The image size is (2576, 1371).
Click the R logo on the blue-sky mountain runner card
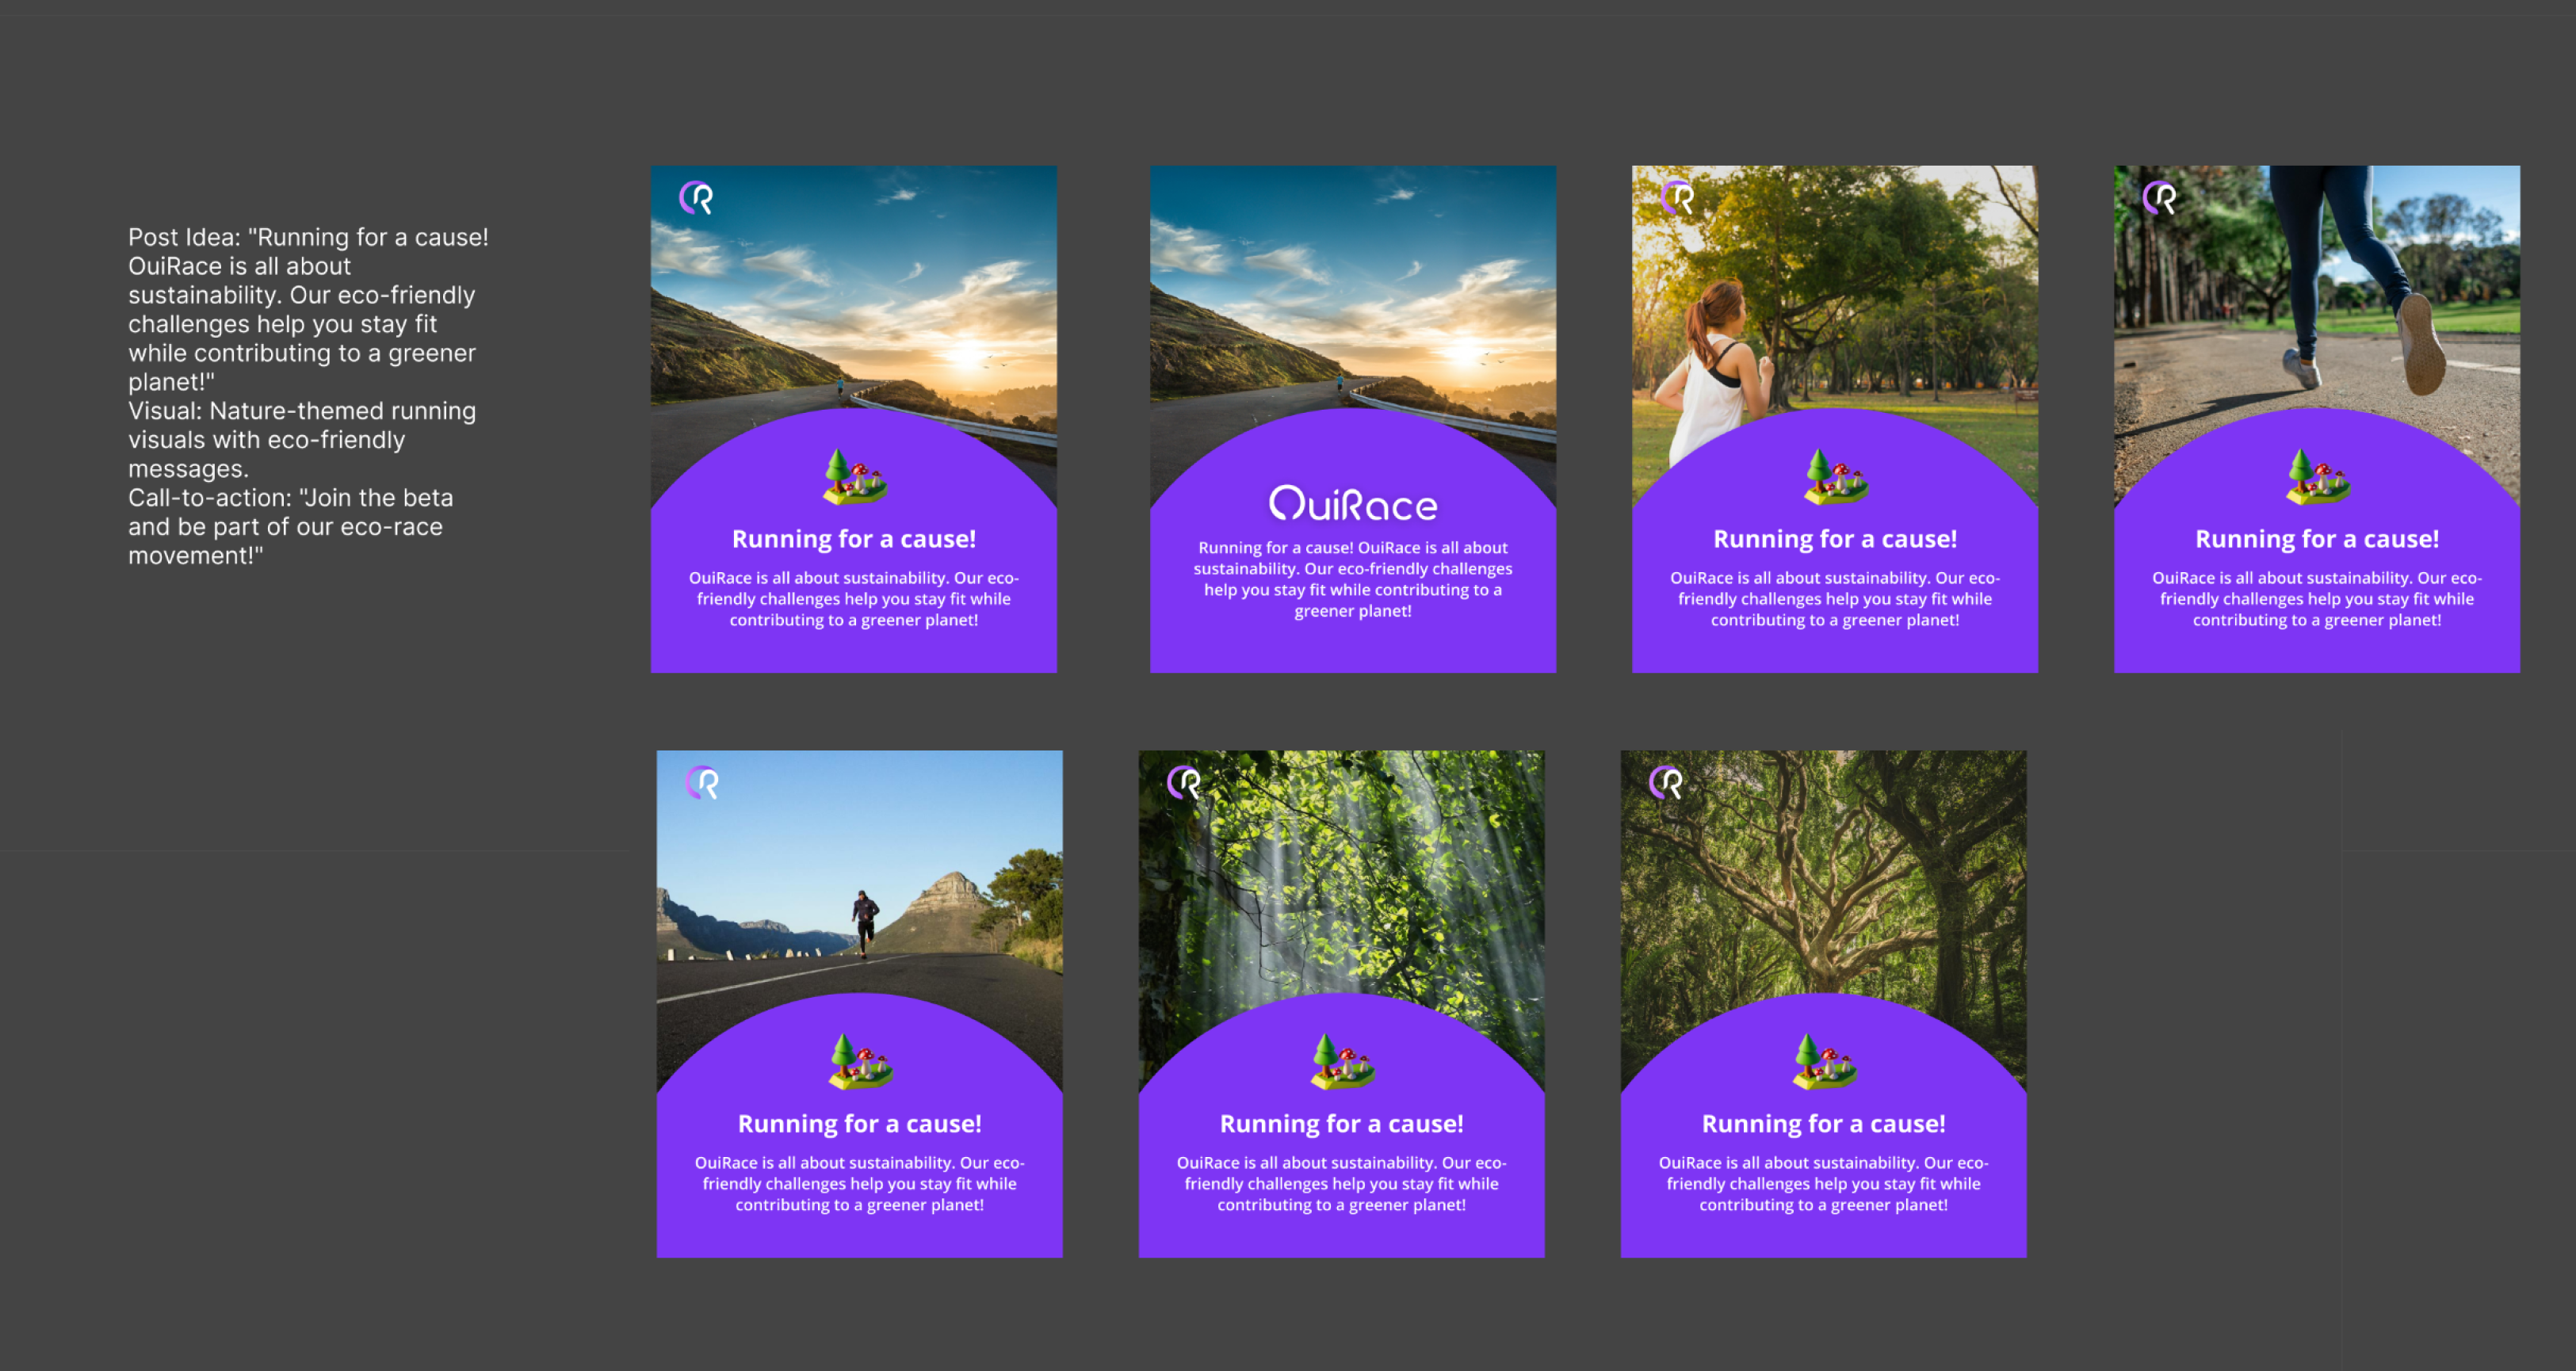[x=702, y=783]
